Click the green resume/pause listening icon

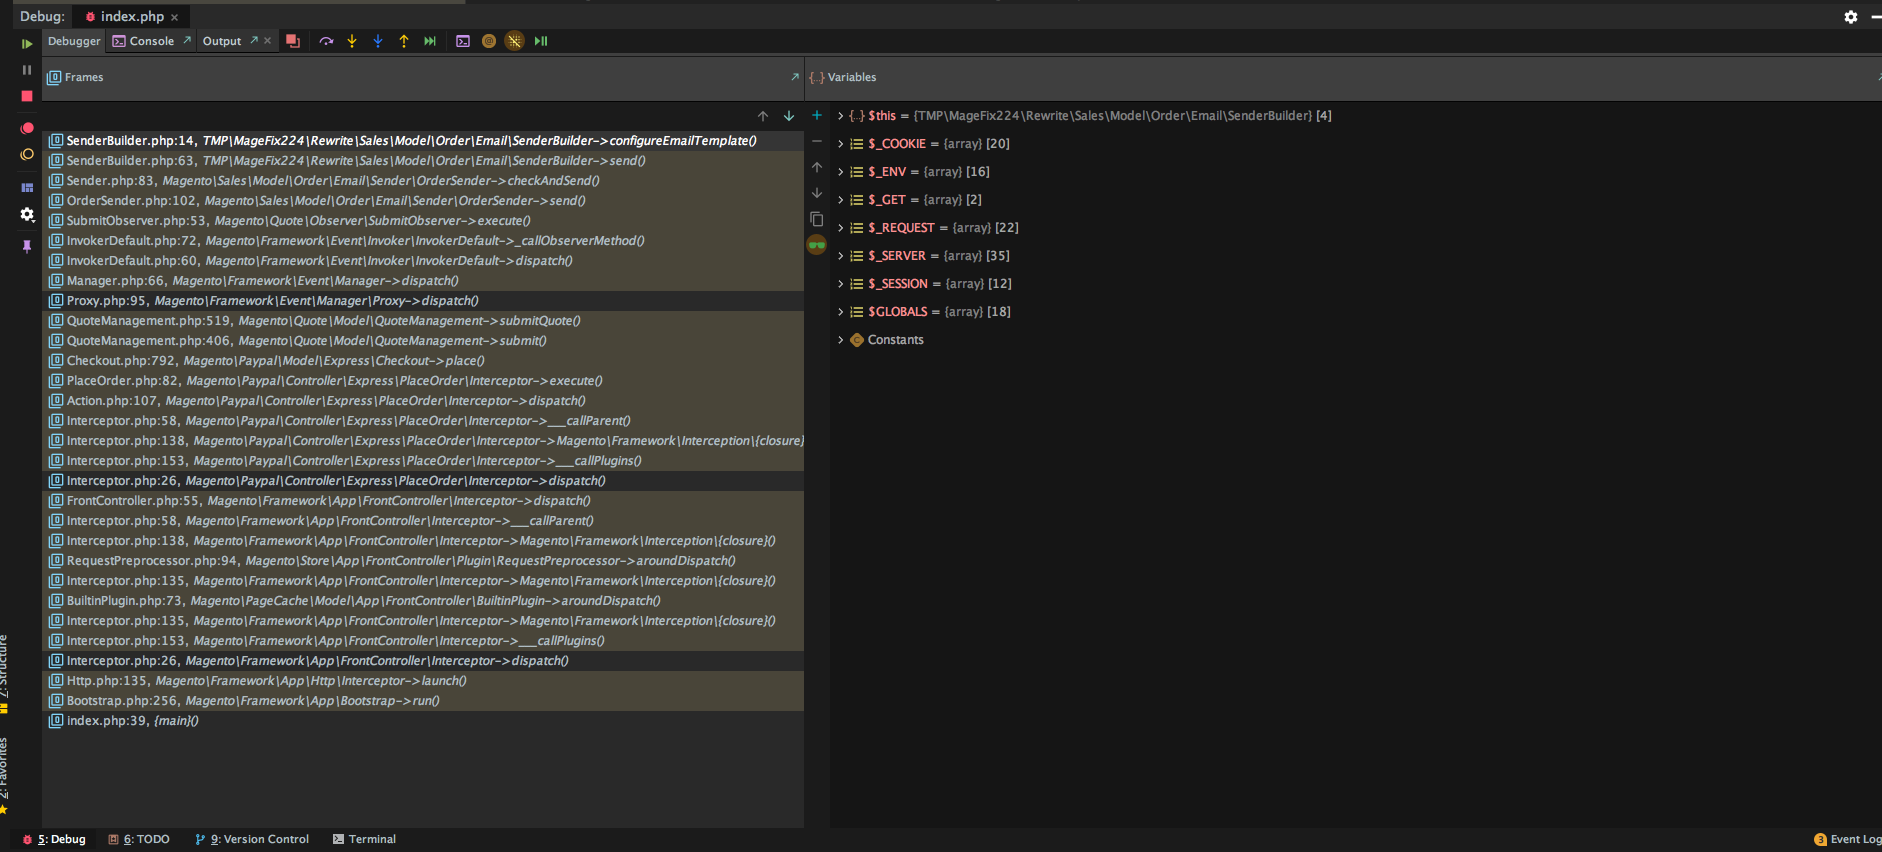click(541, 41)
